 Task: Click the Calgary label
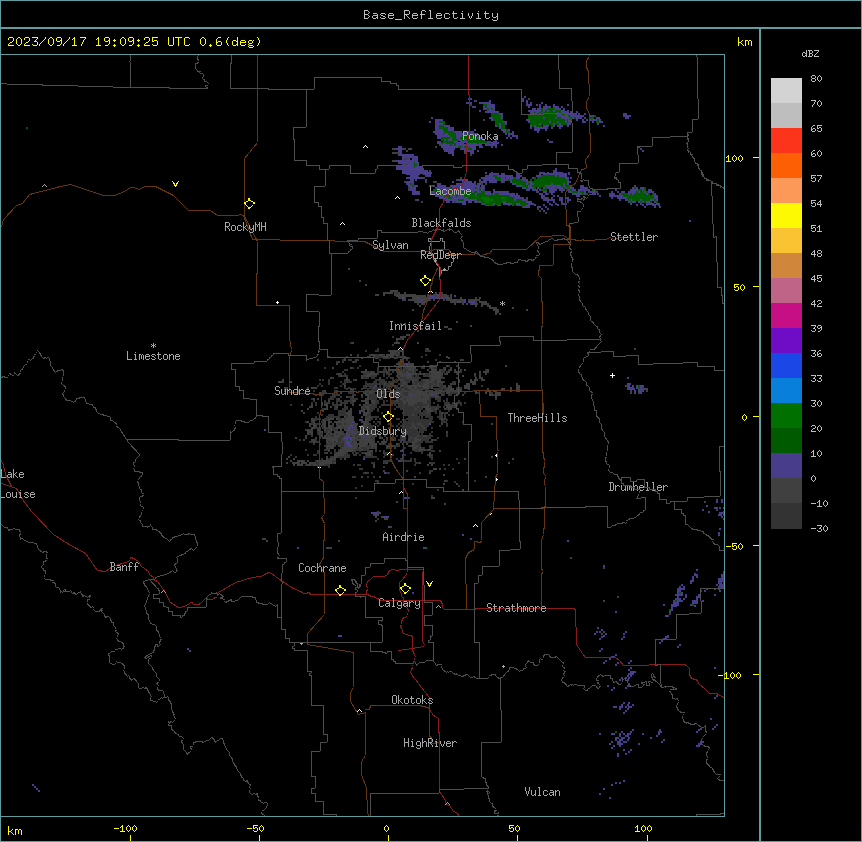tap(399, 603)
